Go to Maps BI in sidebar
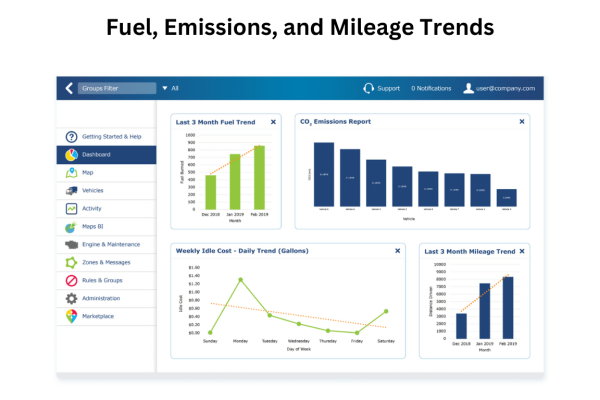Screen dimensions: 600x400 tap(96, 226)
